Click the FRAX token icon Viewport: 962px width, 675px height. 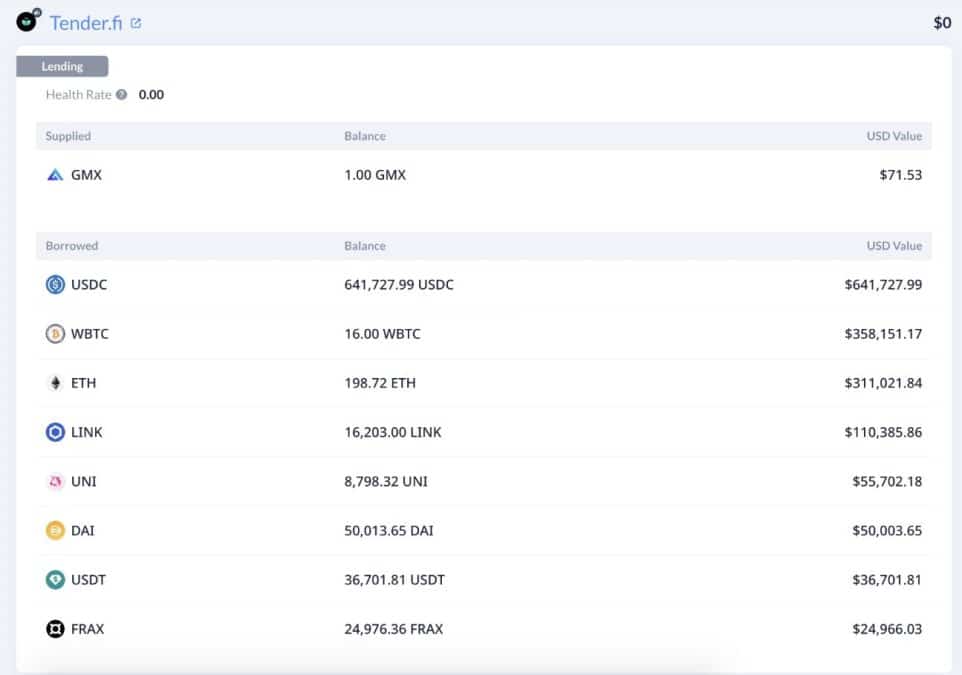pos(55,629)
